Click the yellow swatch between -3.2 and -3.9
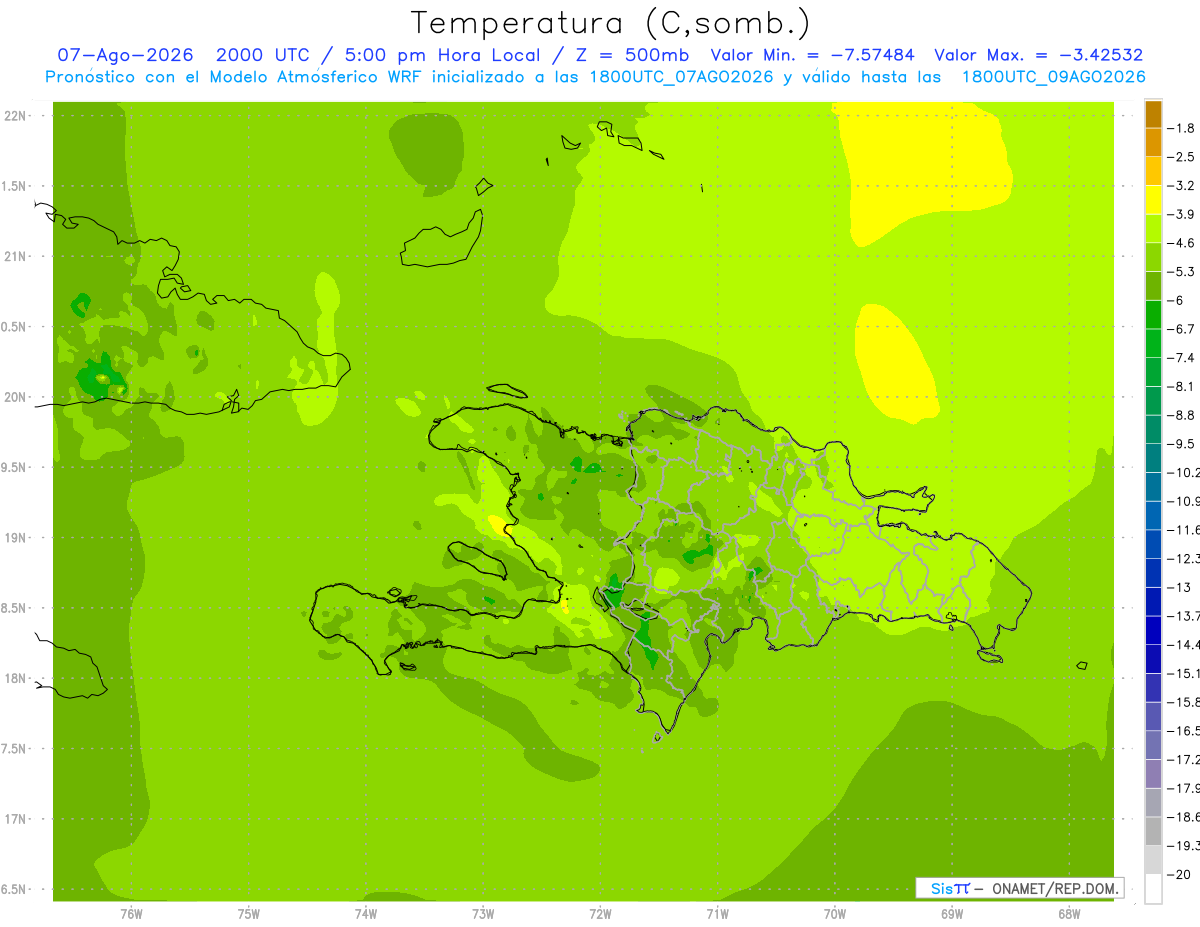This screenshot has height=927, width=1200. [1153, 200]
